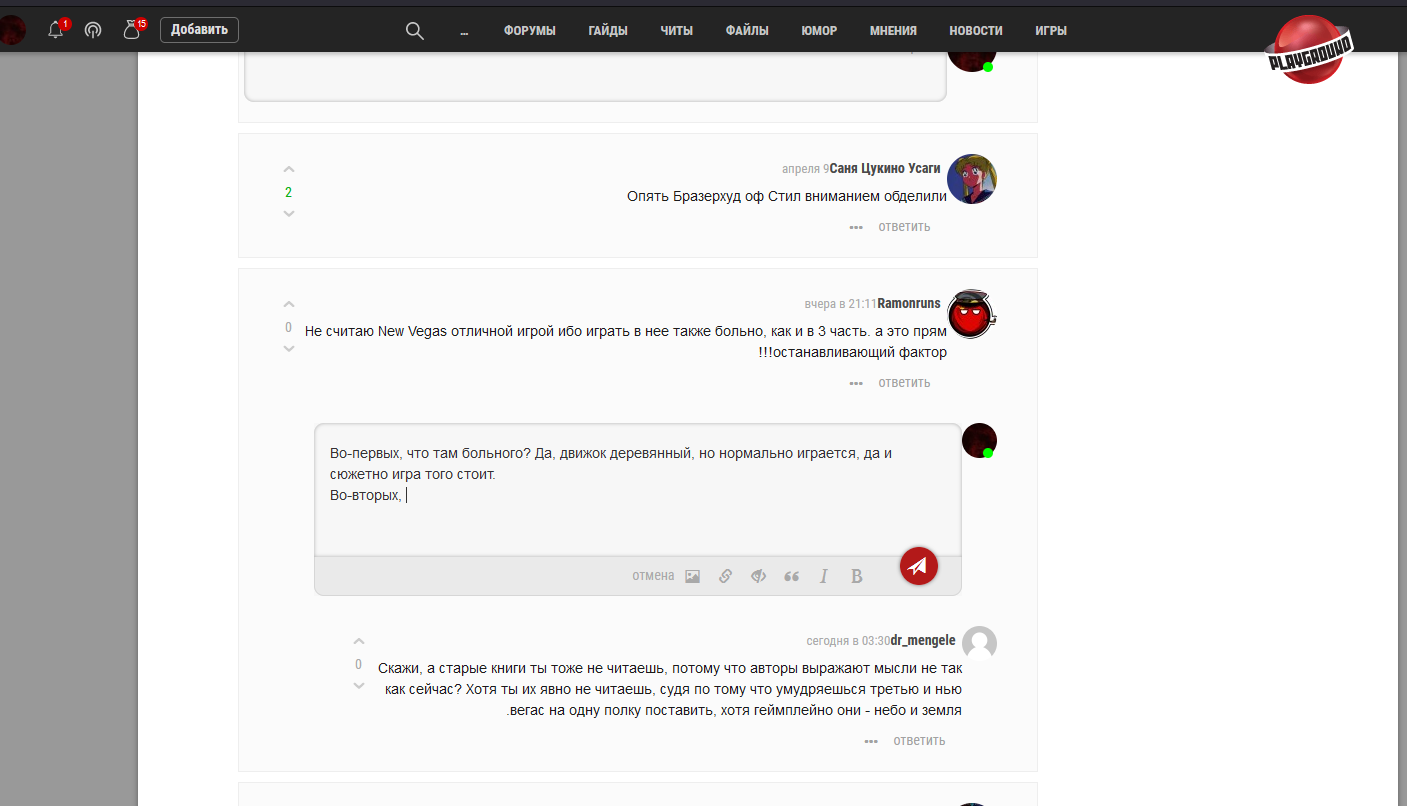This screenshot has height=806, width=1407.
Task: Open the Саня Цукино Усаги profile name
Action: click(885, 168)
